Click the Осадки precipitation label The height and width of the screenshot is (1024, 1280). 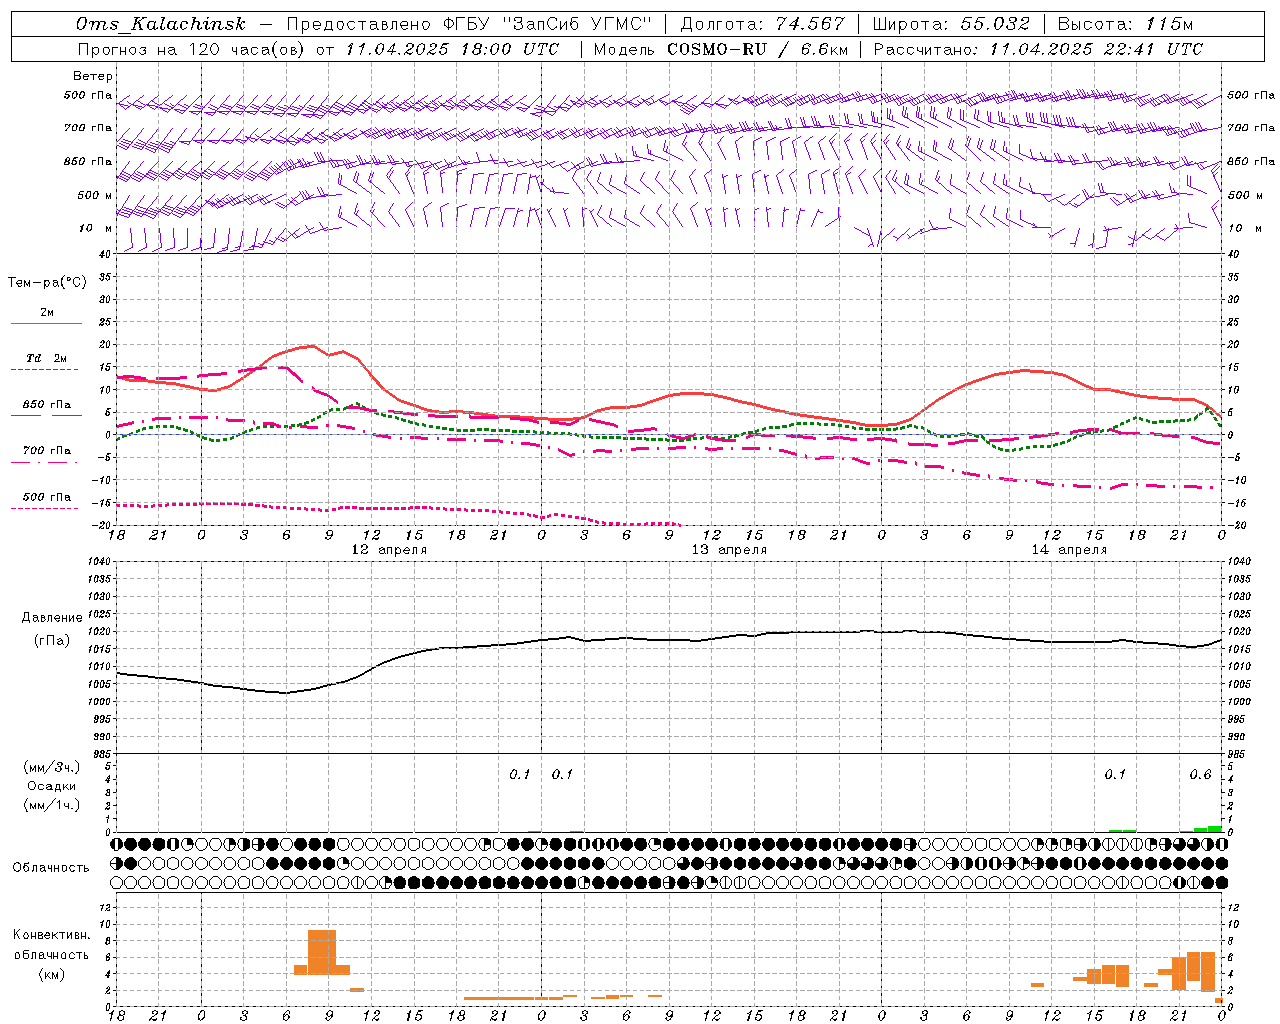pos(51,786)
